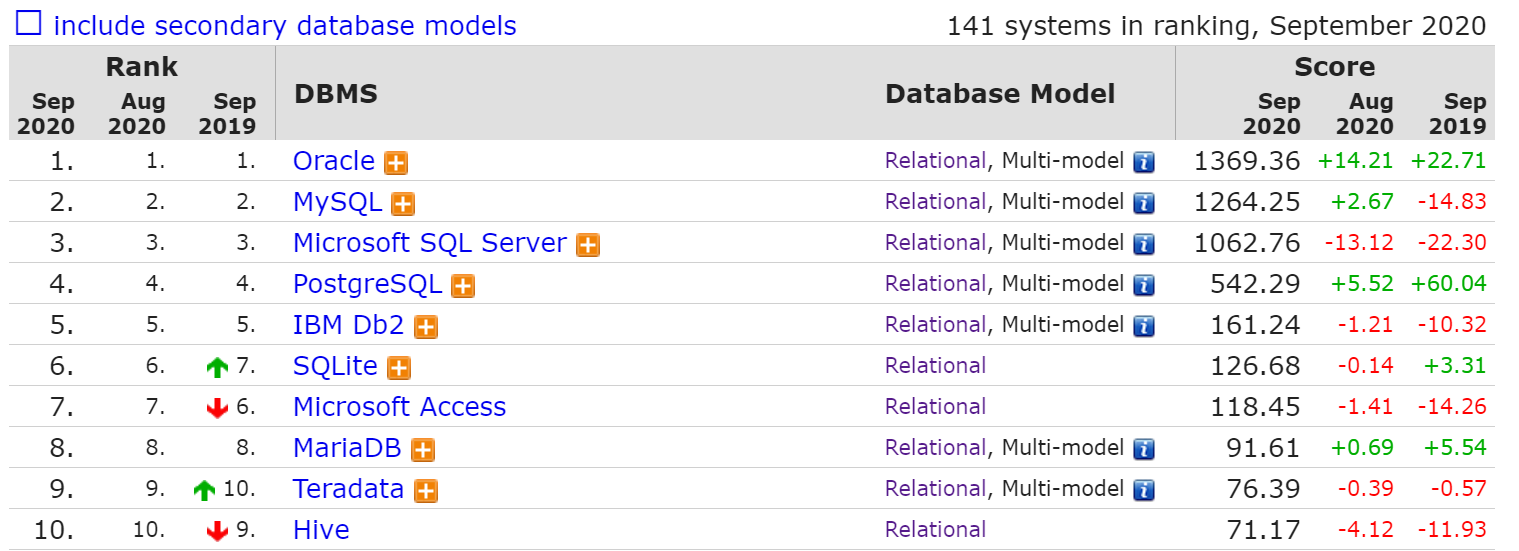The image size is (1519, 551).
Task: Open the Teradata link
Action: 348,489
